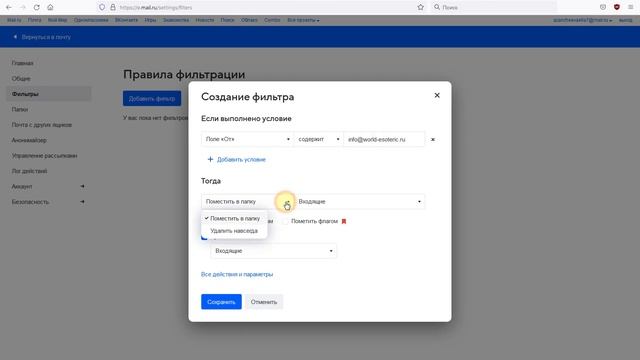The width and height of the screenshot is (640, 360).
Task: Click the info@world-esoteric.ru condition value field
Action: (x=384, y=139)
